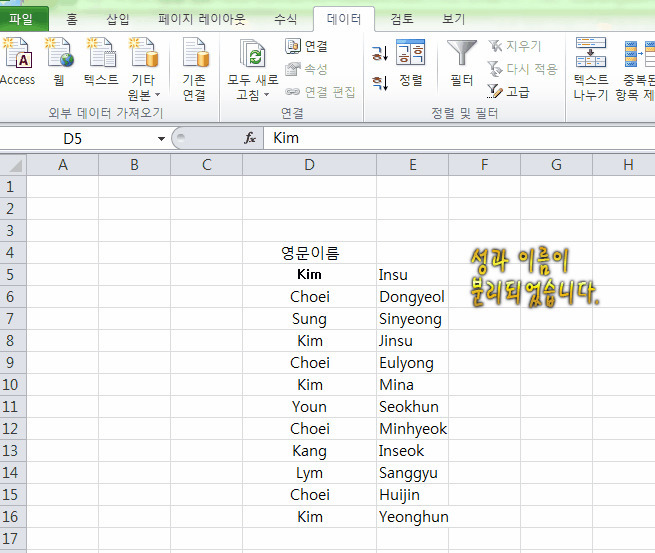Click cell E8 containing Jinsu
Screen dimensions: 655x553
click(412, 340)
